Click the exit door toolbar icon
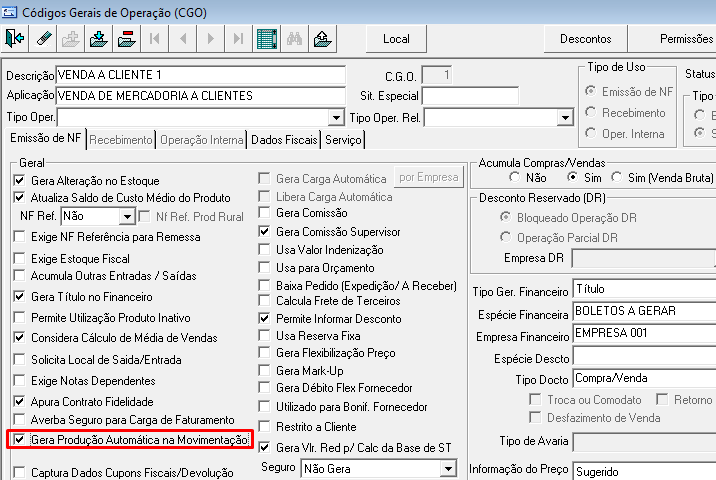The height and width of the screenshot is (480, 716). (x=15, y=39)
